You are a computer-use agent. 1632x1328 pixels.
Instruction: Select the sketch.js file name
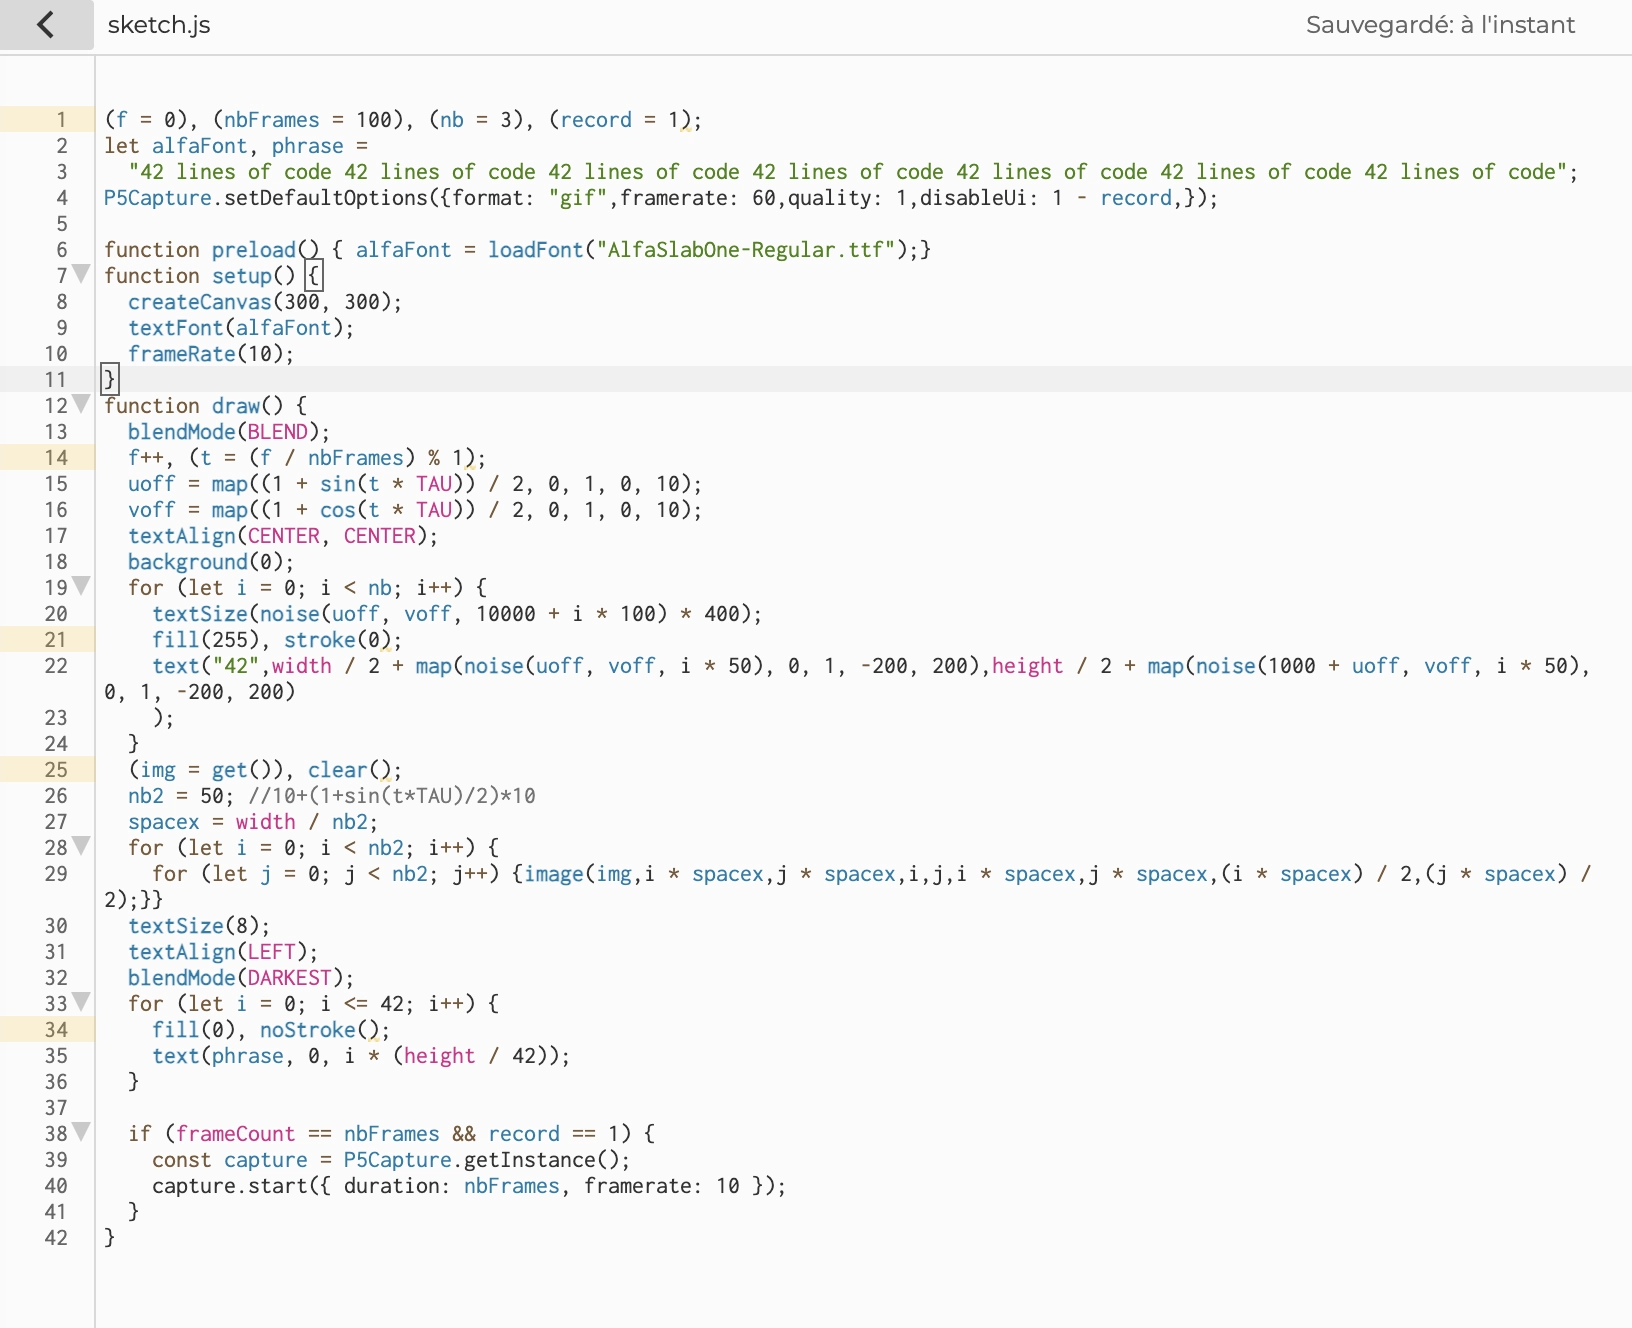click(x=159, y=25)
